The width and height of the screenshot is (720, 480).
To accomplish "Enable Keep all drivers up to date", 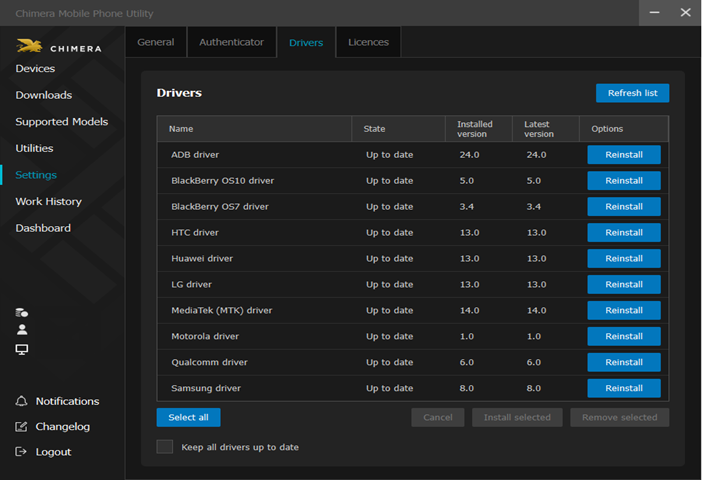I will coord(165,447).
